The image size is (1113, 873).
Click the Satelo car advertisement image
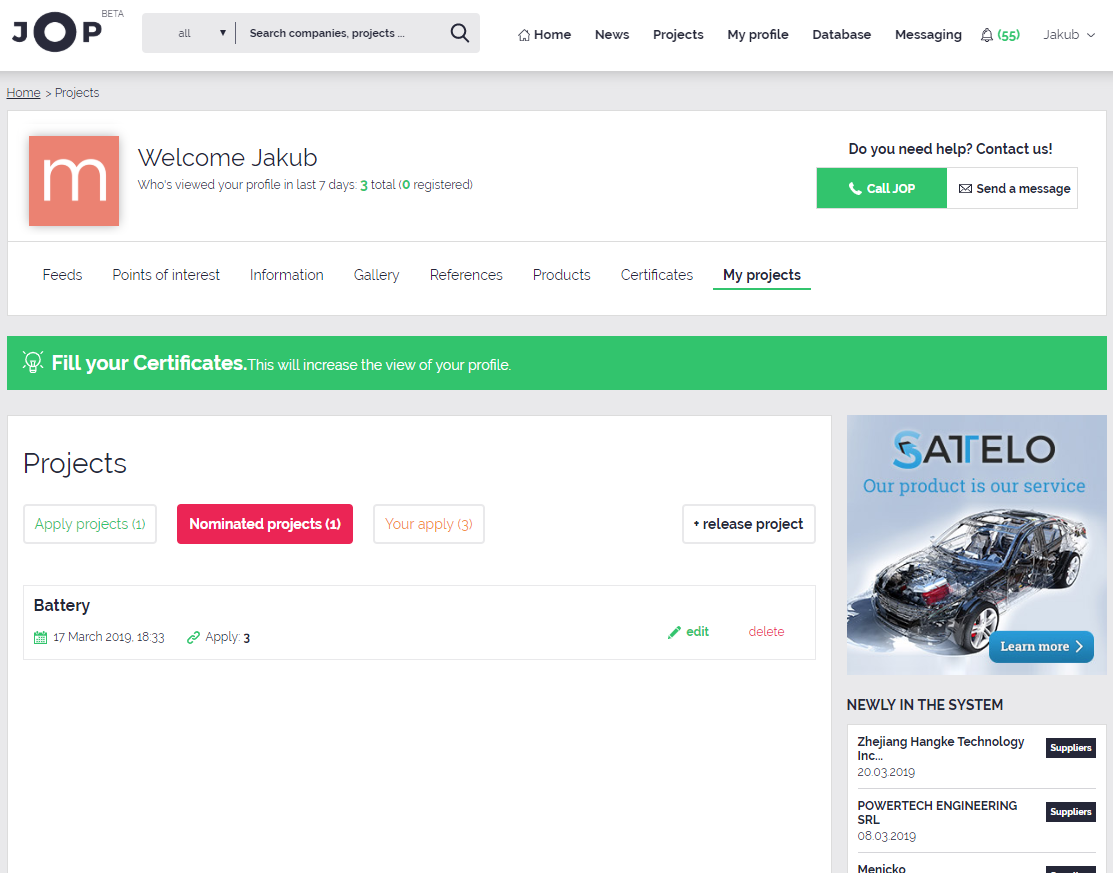(x=977, y=545)
